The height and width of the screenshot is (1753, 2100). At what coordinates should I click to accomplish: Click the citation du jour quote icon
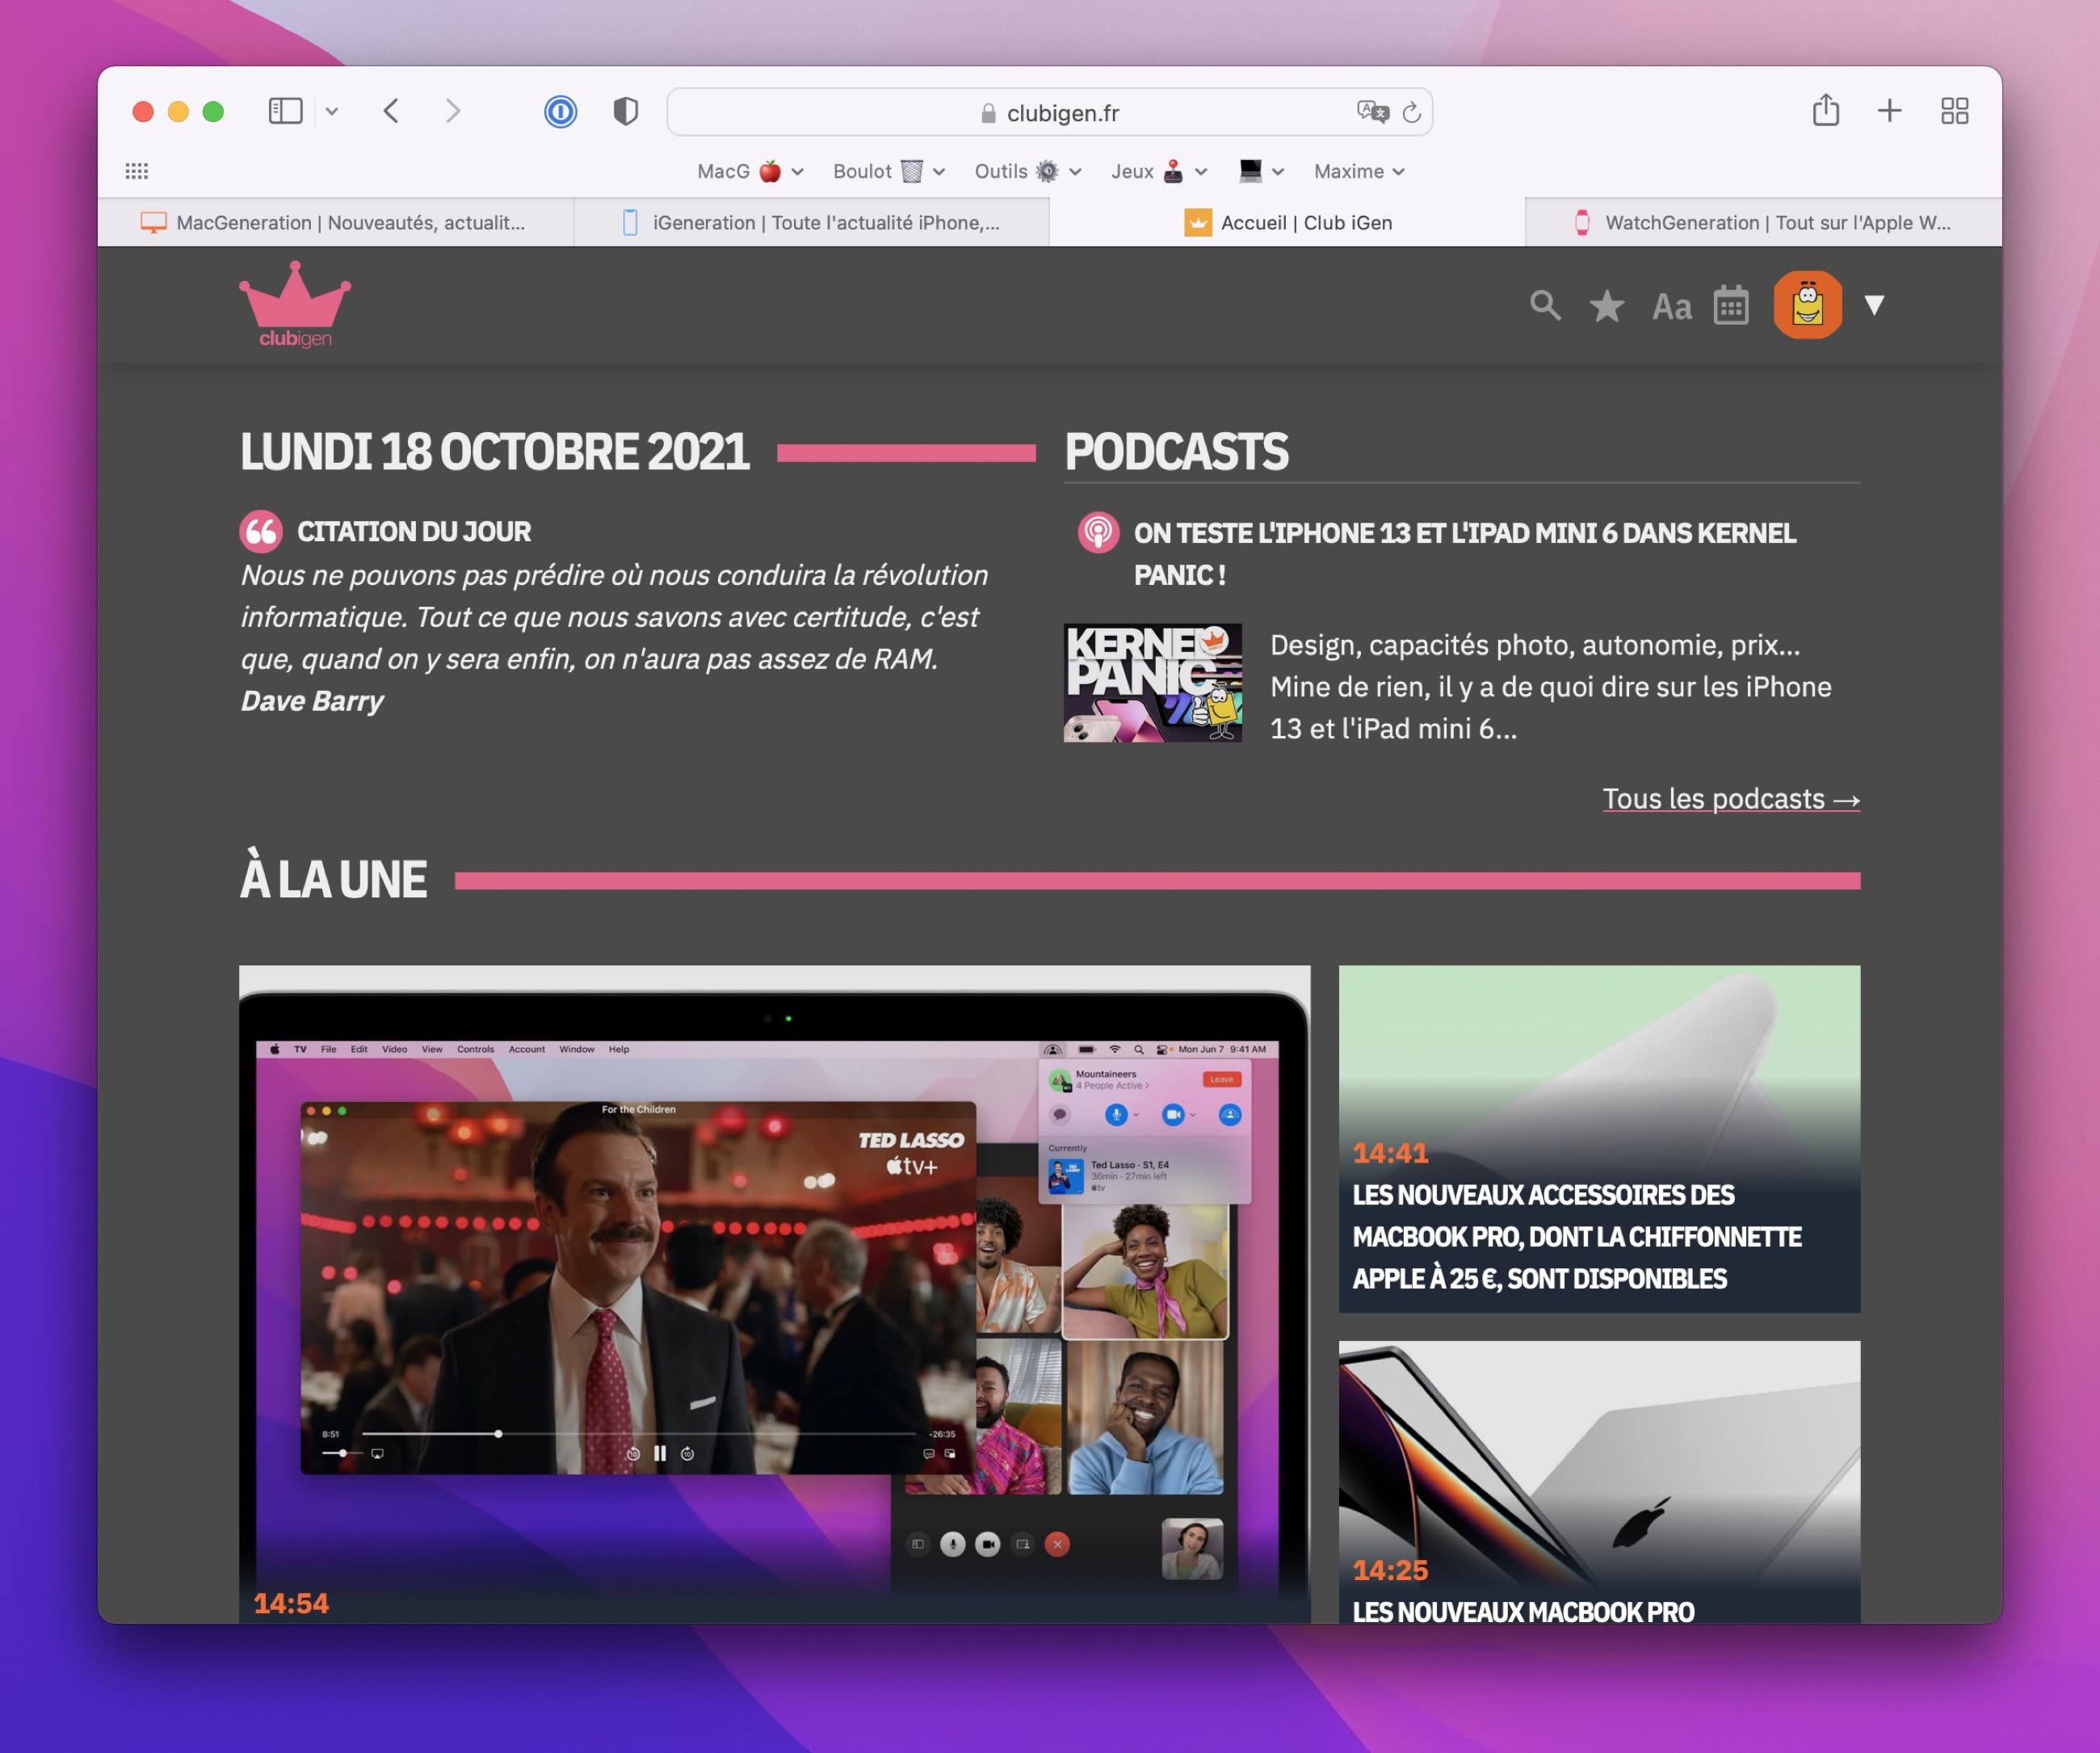pyautogui.click(x=261, y=531)
